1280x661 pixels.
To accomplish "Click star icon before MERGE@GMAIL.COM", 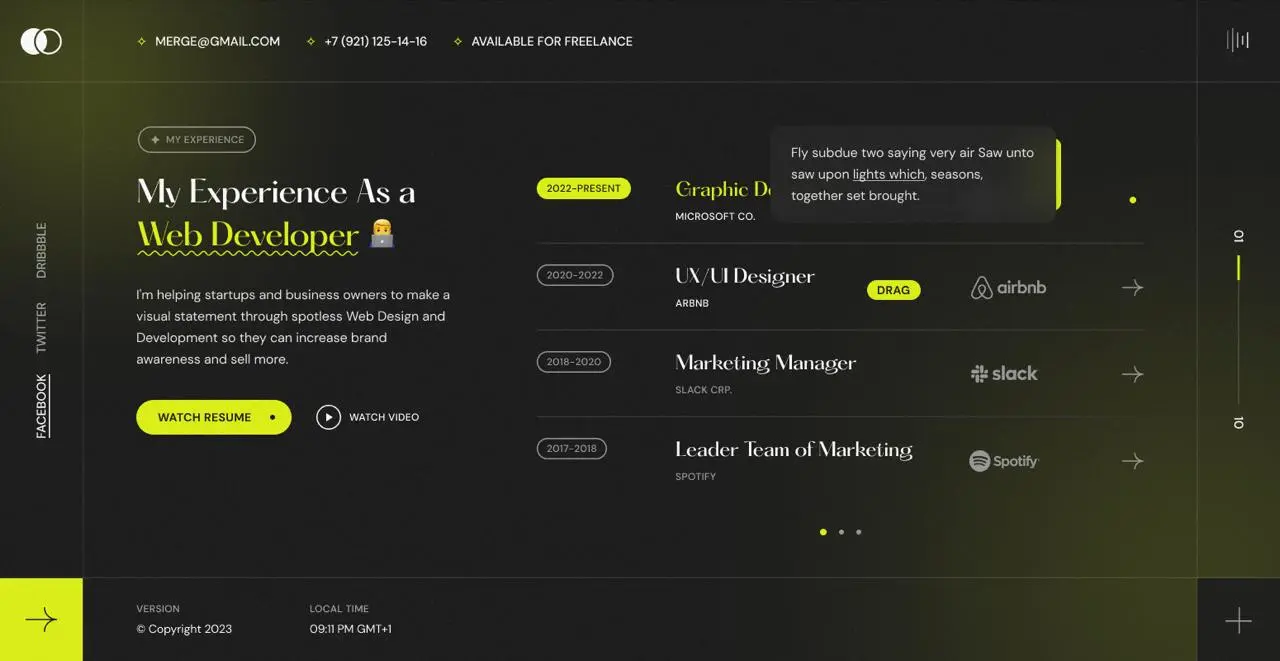I will [142, 41].
